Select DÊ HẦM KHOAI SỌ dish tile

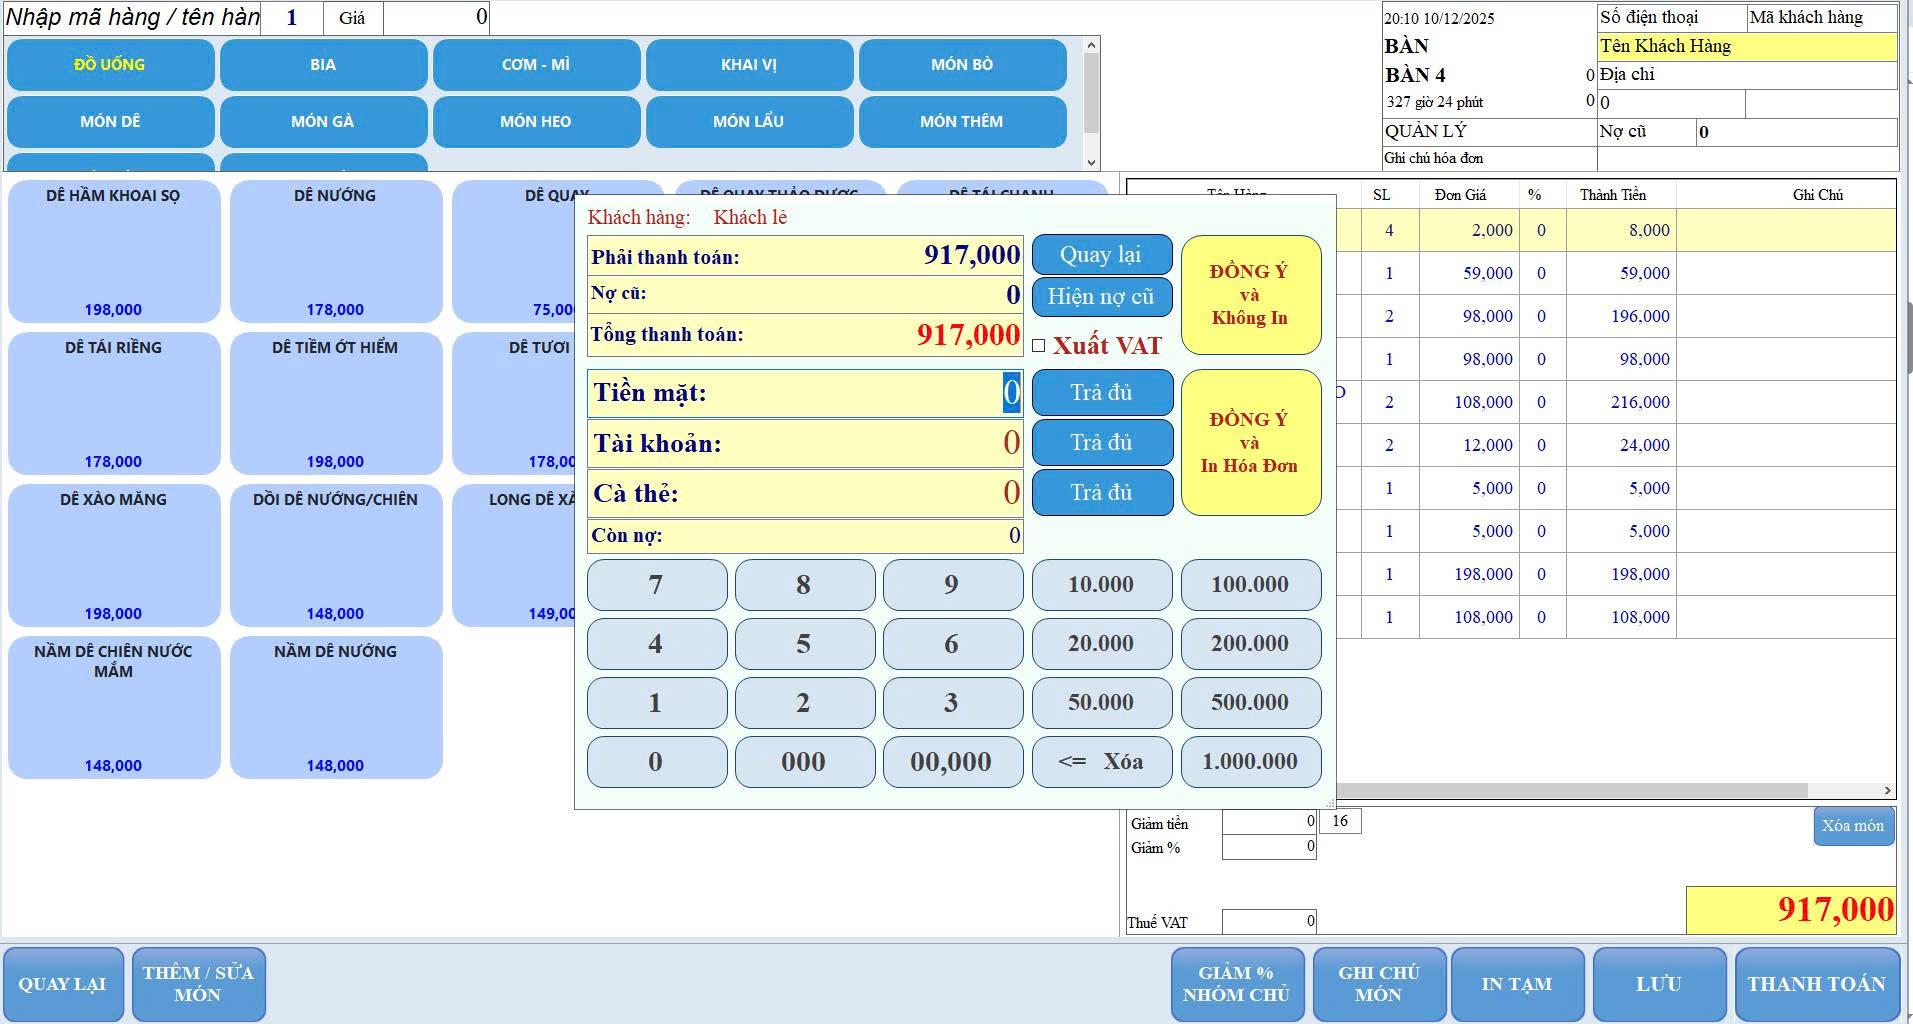point(114,251)
